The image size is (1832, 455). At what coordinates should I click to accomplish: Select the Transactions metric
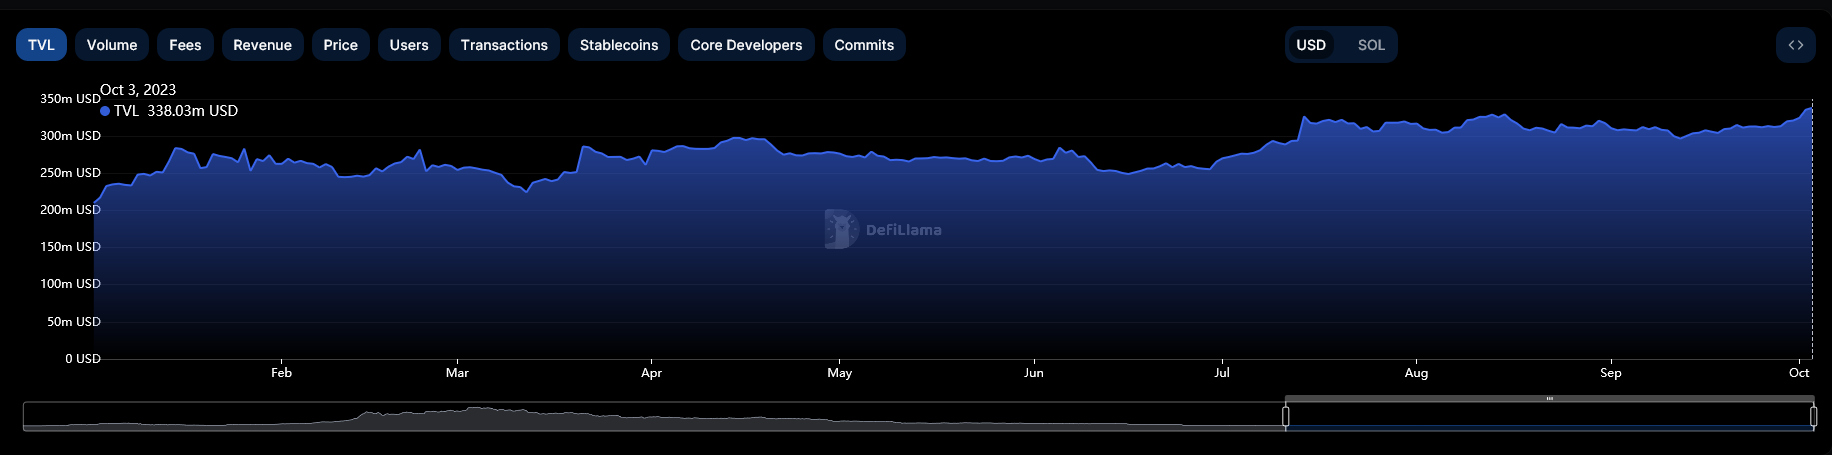point(504,45)
